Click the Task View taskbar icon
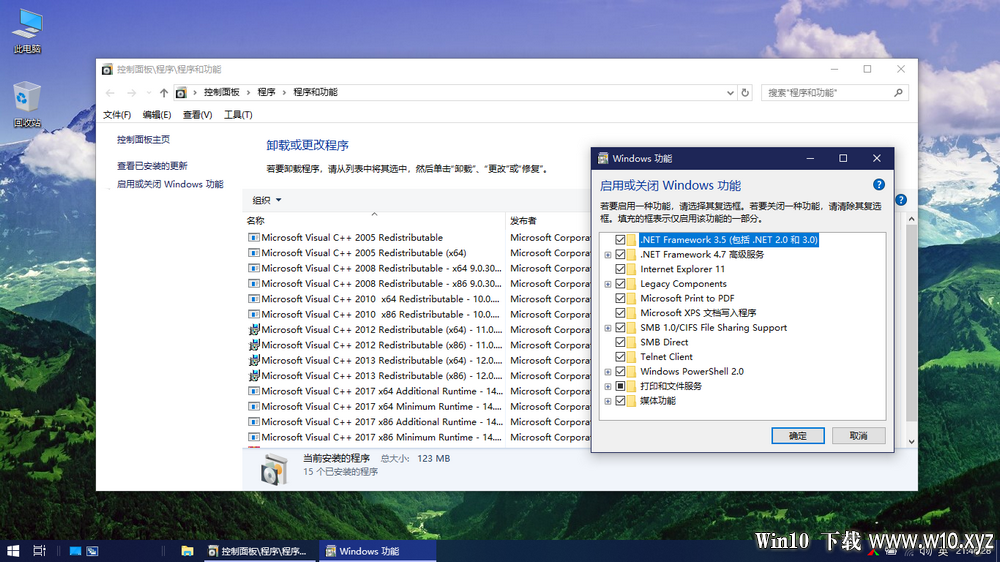 [40, 551]
